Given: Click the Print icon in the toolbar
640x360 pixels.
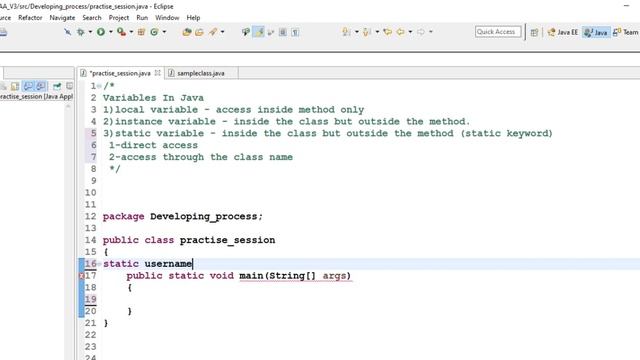Looking at the screenshot, I should tap(3, 33).
